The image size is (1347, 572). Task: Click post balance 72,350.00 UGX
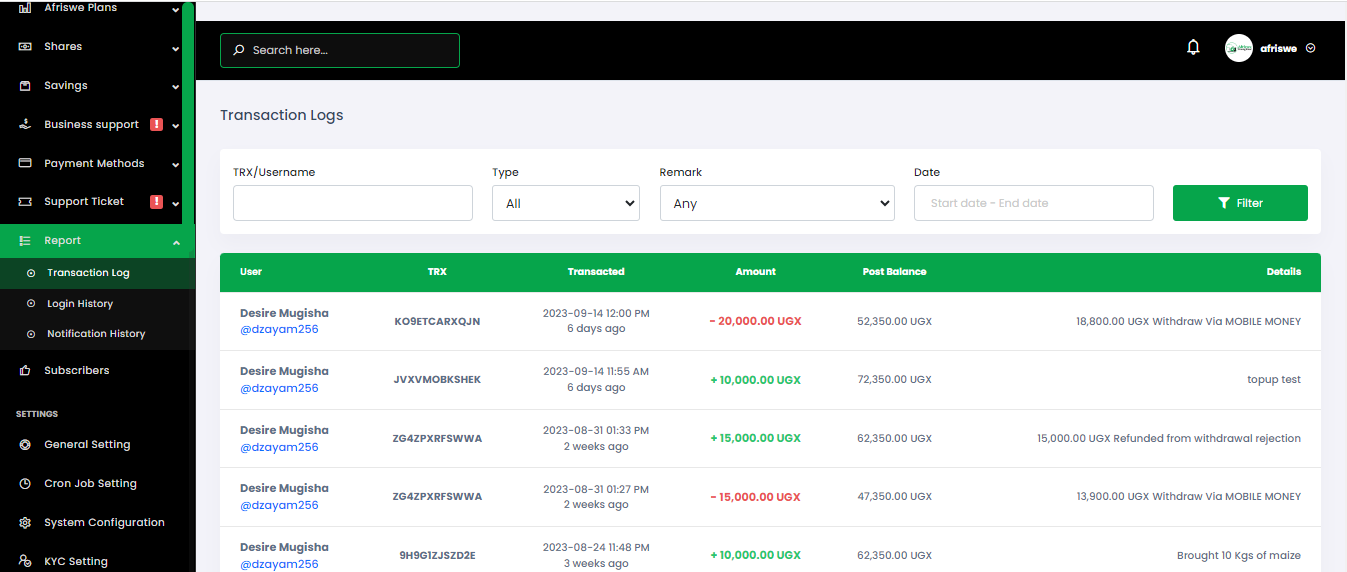pos(894,380)
